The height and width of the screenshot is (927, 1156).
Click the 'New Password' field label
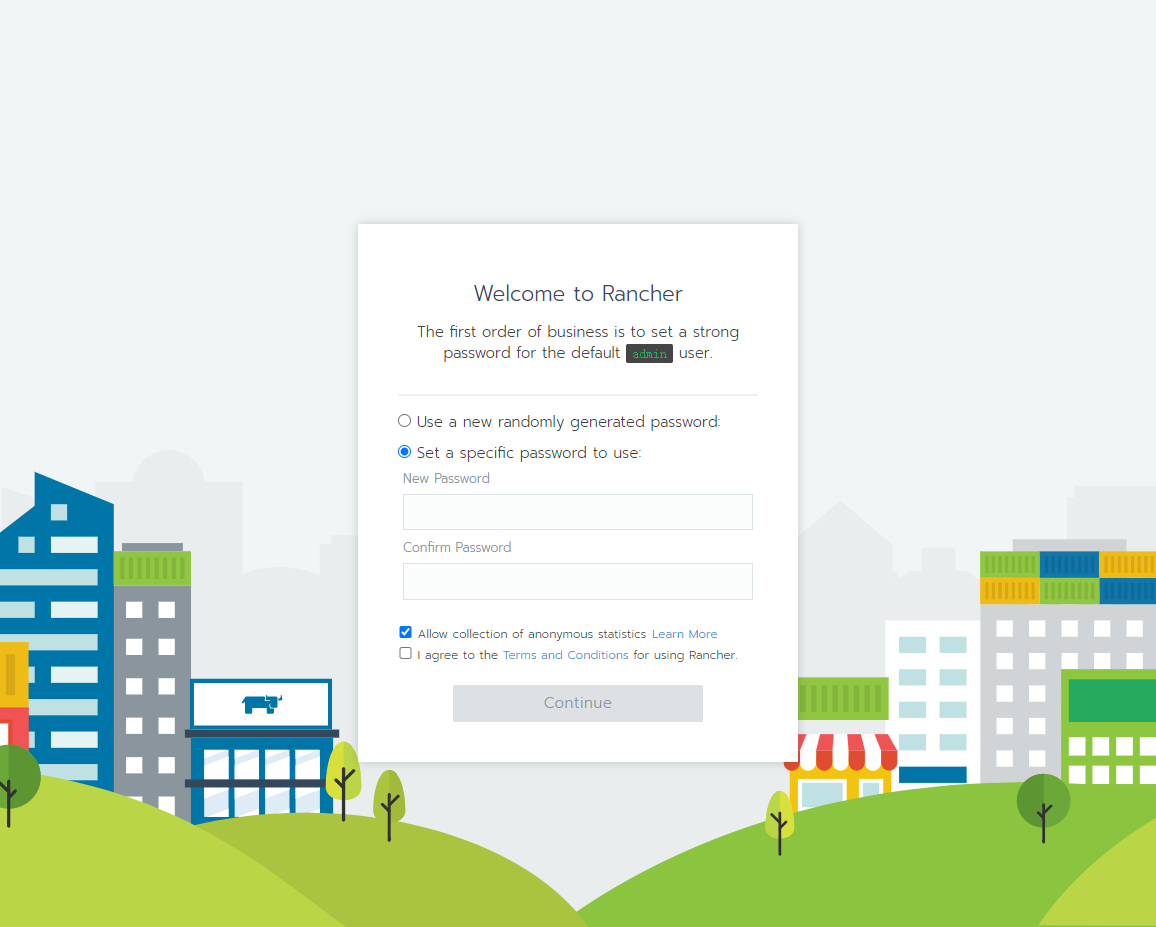[446, 479]
